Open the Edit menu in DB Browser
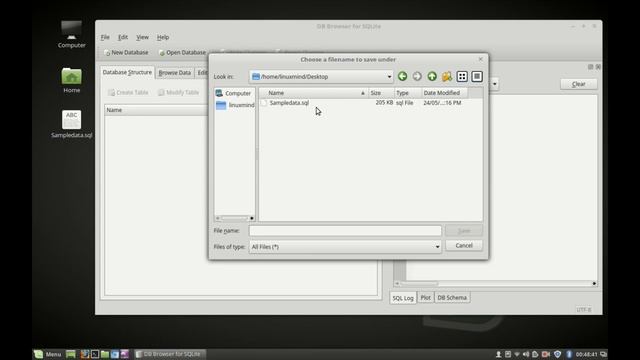The height and width of the screenshot is (360, 640). click(x=123, y=37)
